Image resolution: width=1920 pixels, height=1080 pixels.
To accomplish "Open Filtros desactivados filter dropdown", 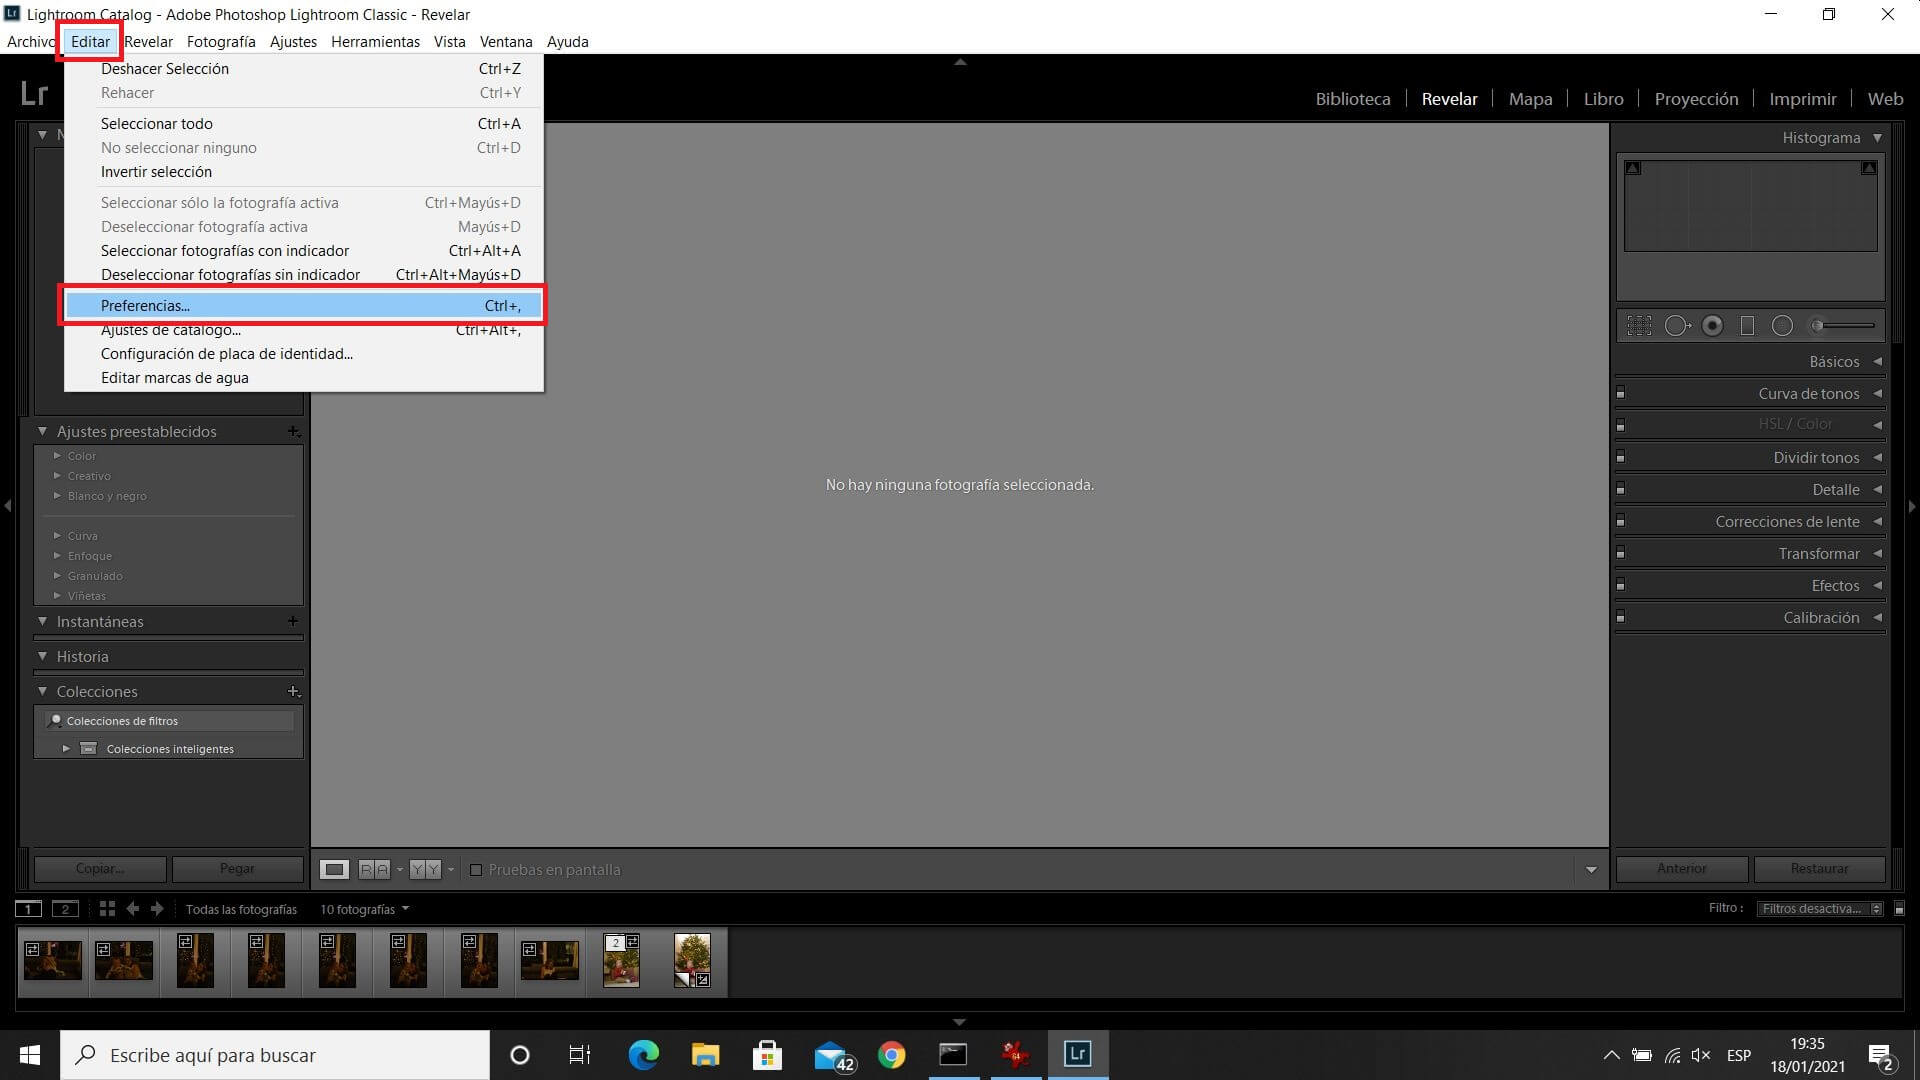I will coord(1820,908).
